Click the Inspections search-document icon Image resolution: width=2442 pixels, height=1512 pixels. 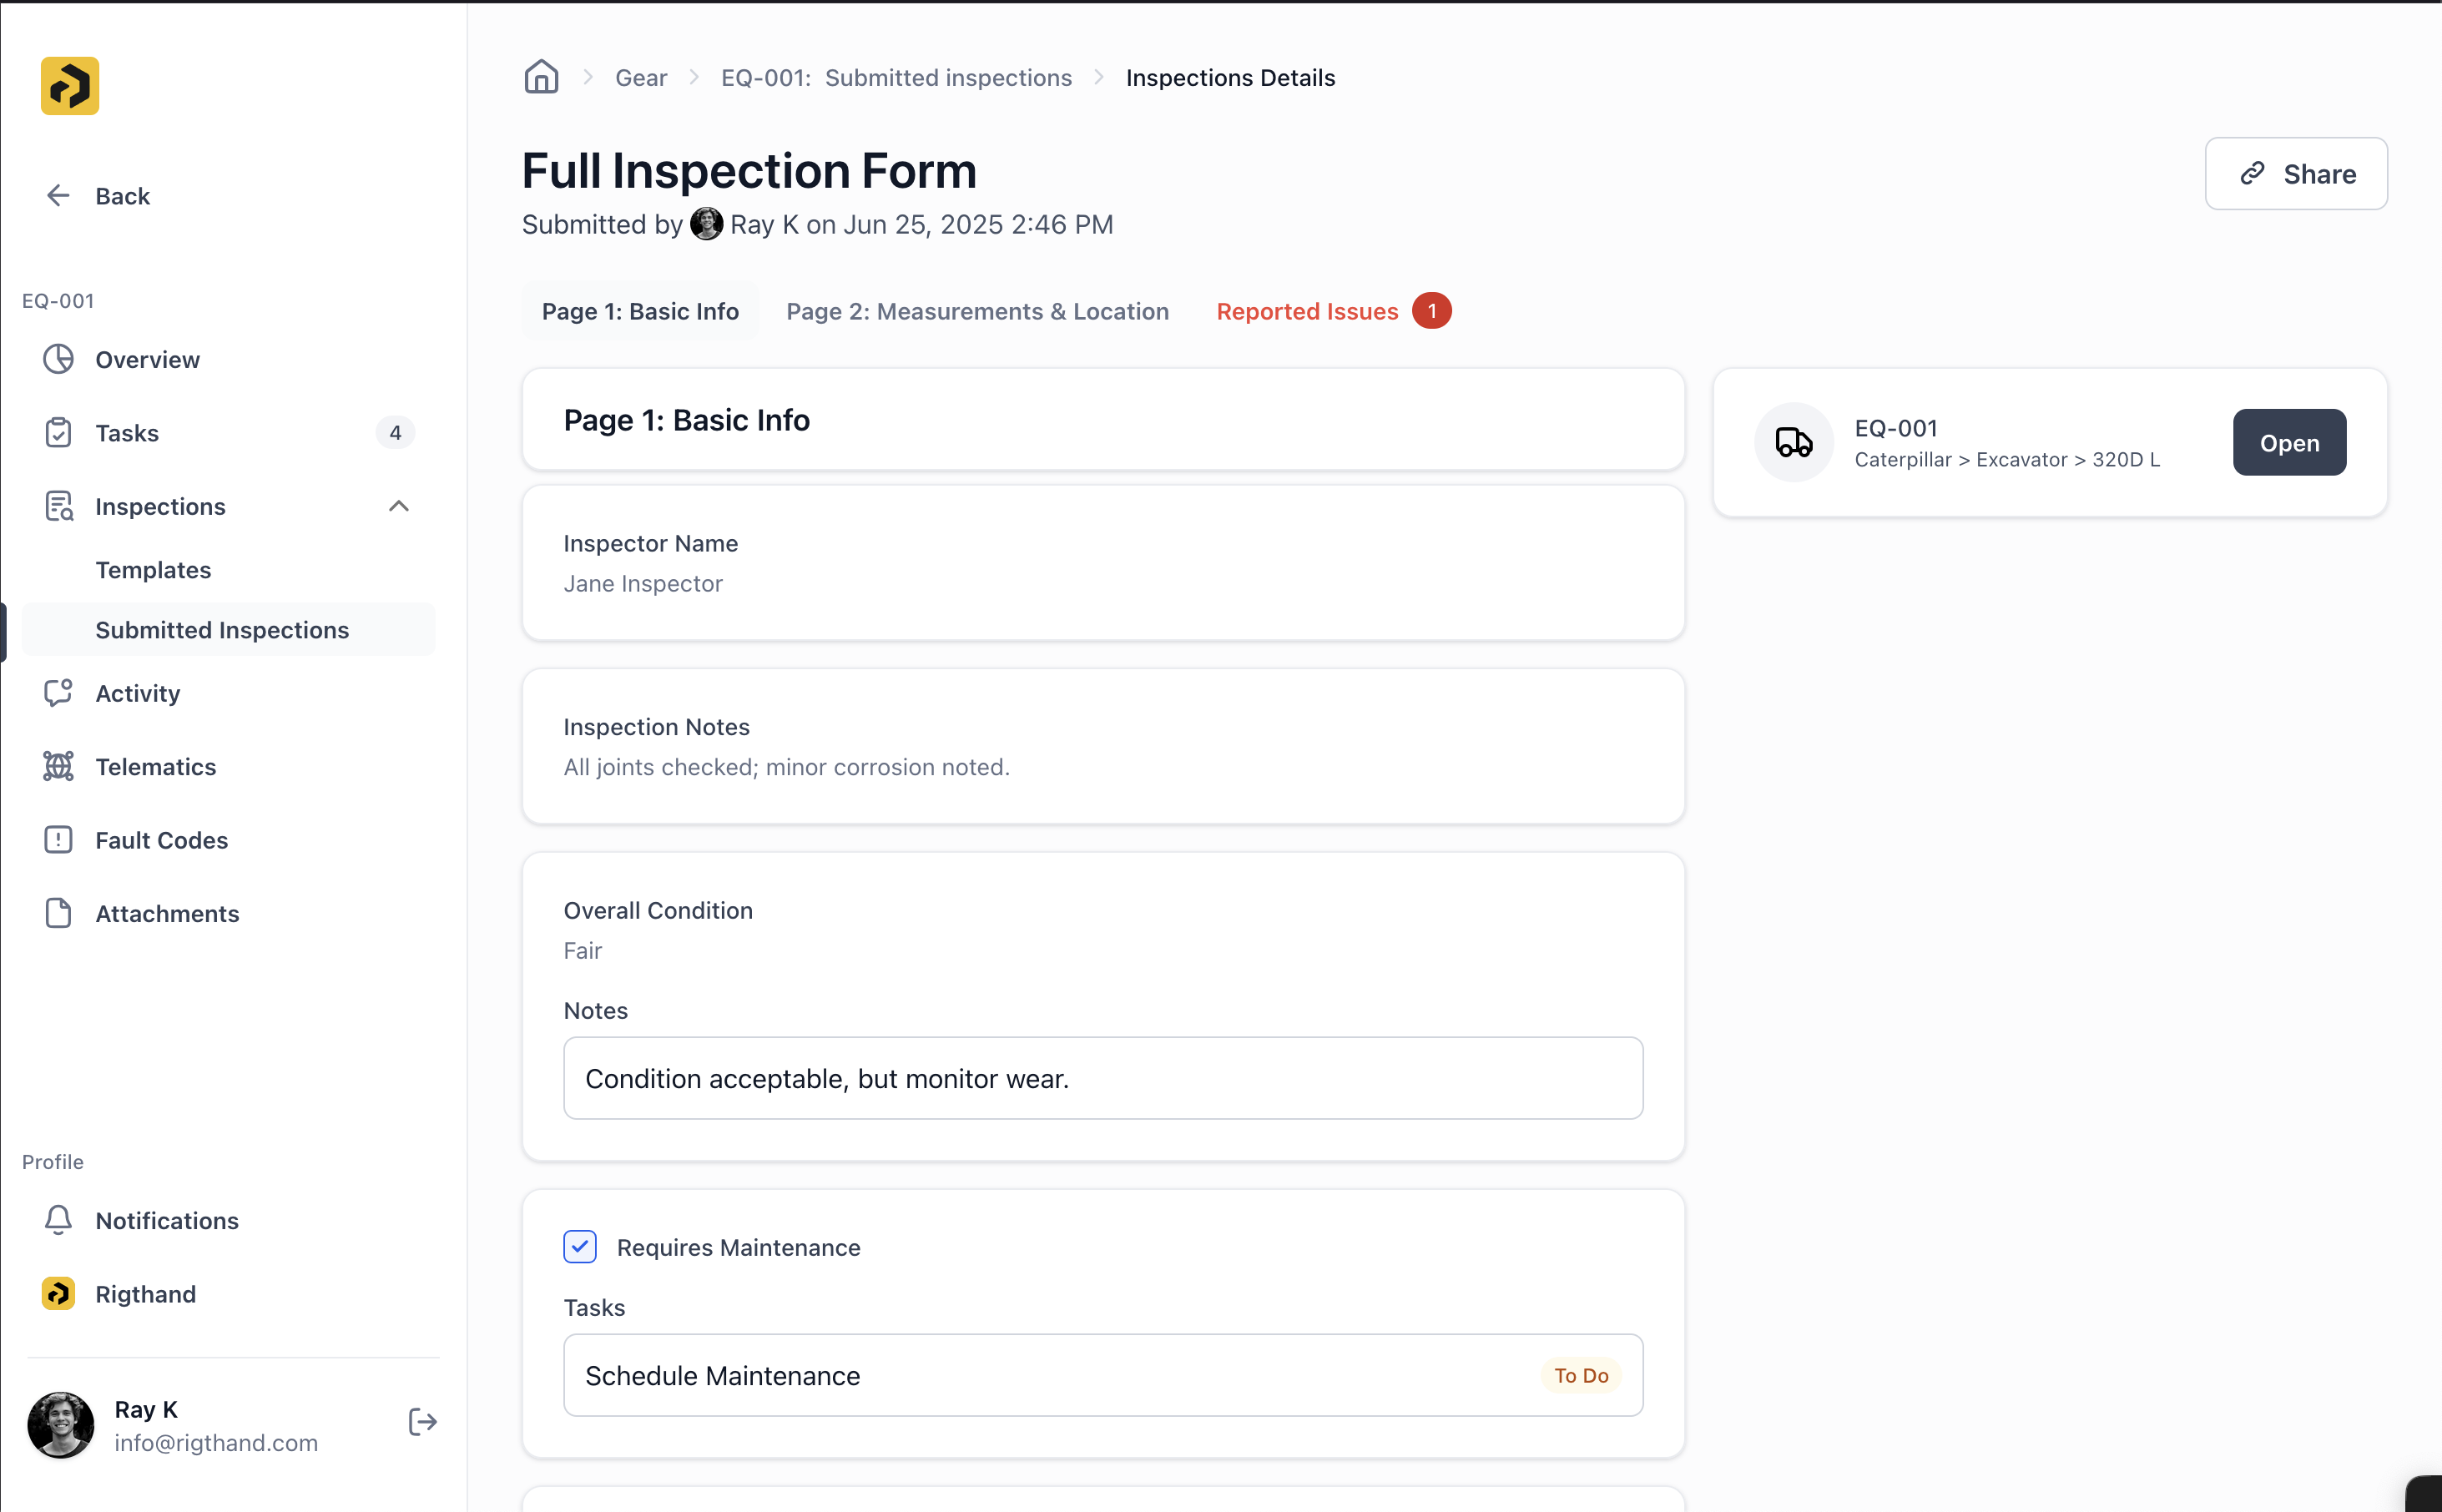pos(58,506)
